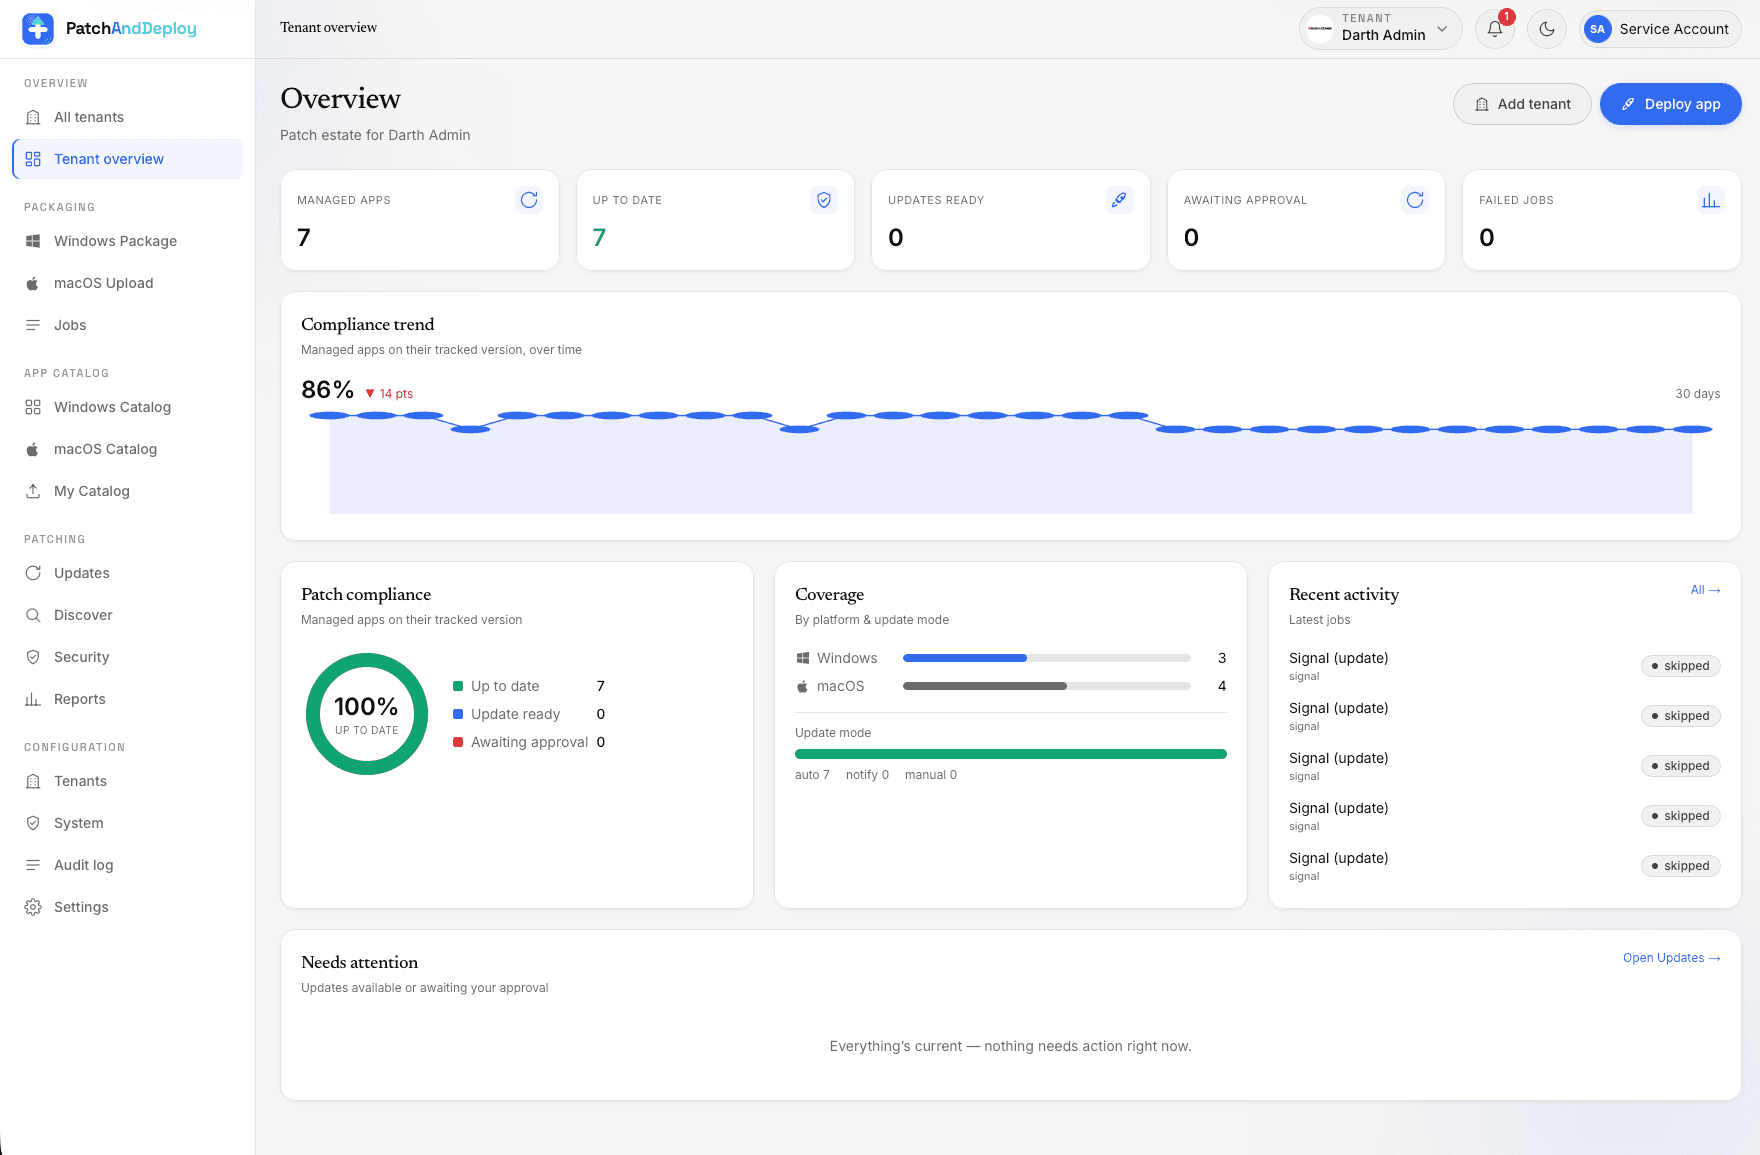Click Up To Date shield icon
Image resolution: width=1760 pixels, height=1155 pixels.
[x=824, y=200]
